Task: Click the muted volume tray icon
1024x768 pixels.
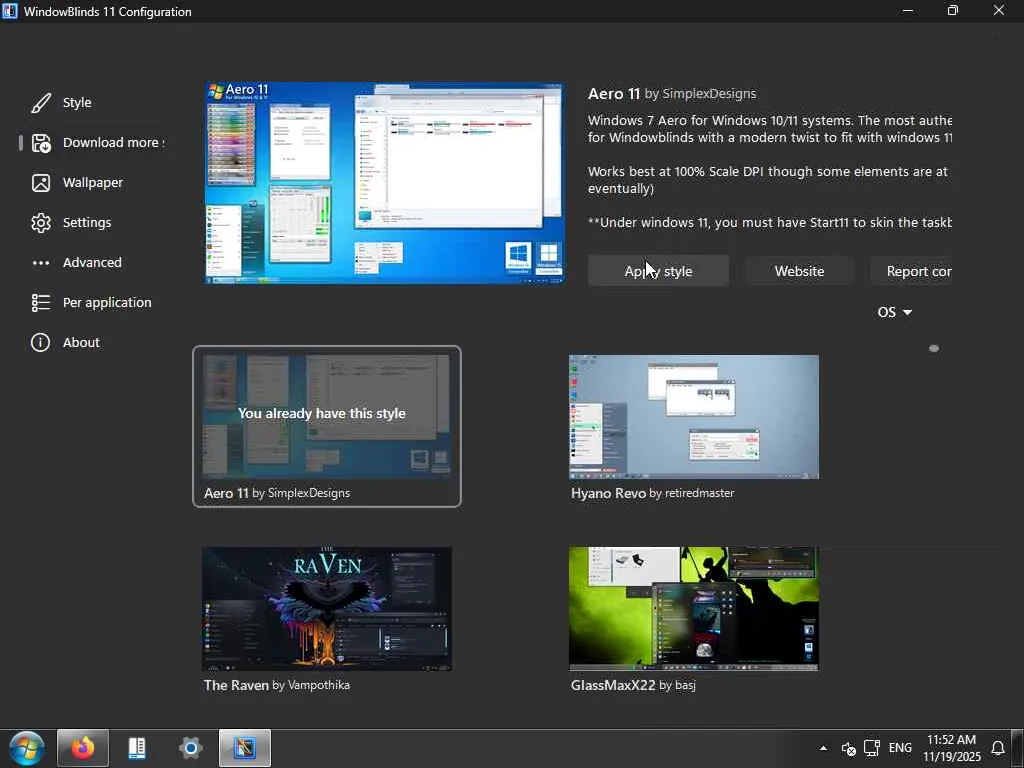Action: coord(848,748)
